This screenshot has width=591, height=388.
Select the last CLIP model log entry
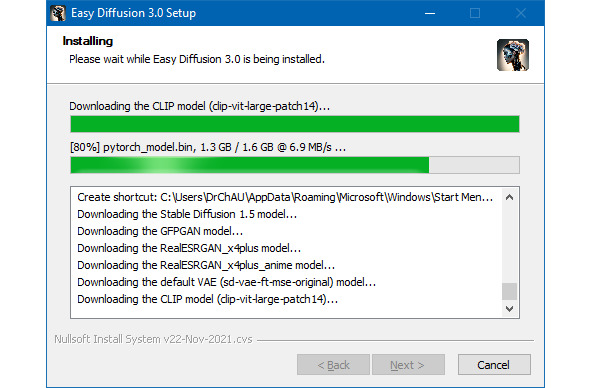coord(207,299)
